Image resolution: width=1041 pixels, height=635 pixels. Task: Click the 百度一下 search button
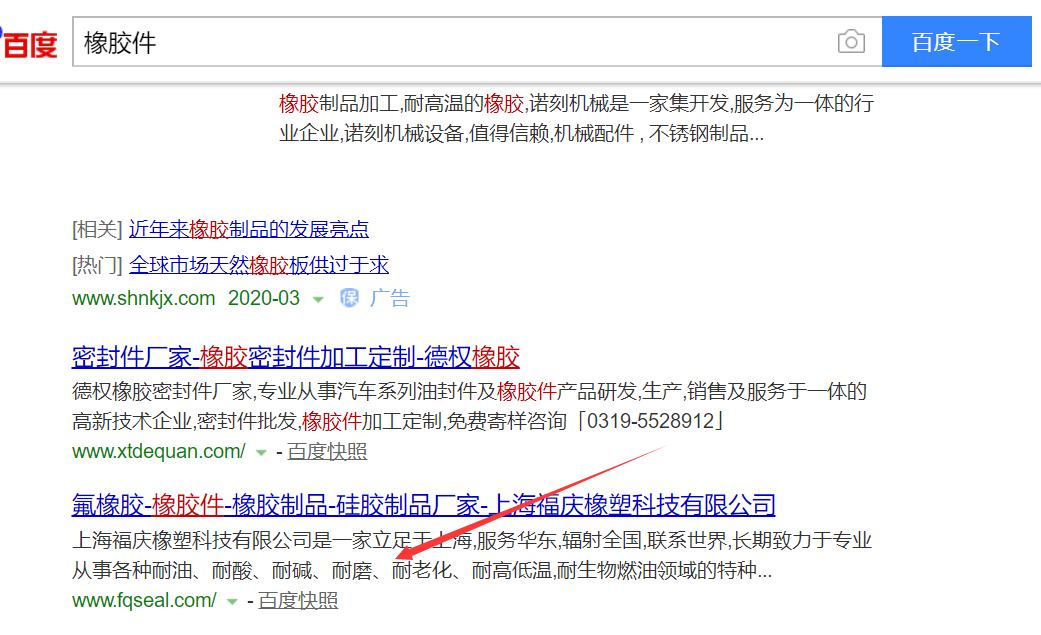pyautogui.click(x=956, y=42)
